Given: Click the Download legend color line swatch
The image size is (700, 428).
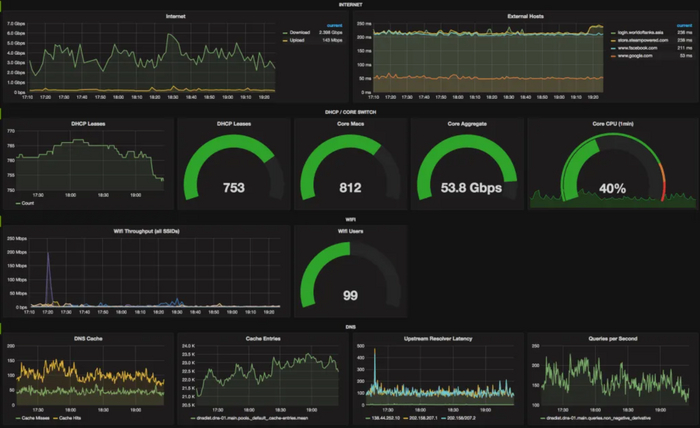Looking at the screenshot, I should [285, 33].
